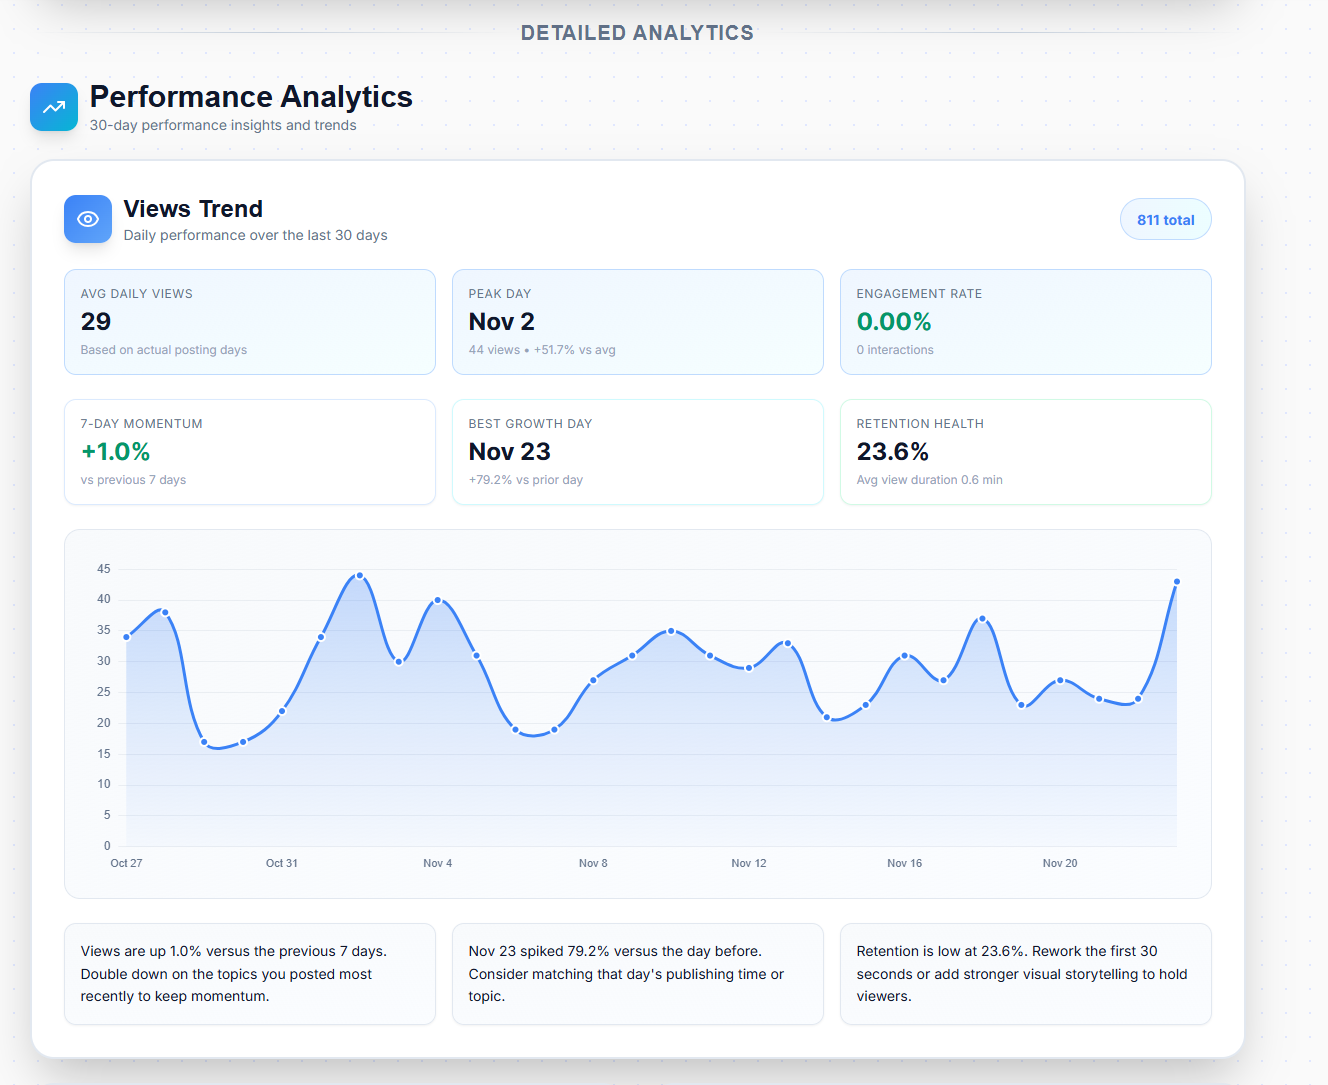Open the 7-DAY MOMENTUM card
Screen dimensions: 1328x1085
[x=249, y=451]
